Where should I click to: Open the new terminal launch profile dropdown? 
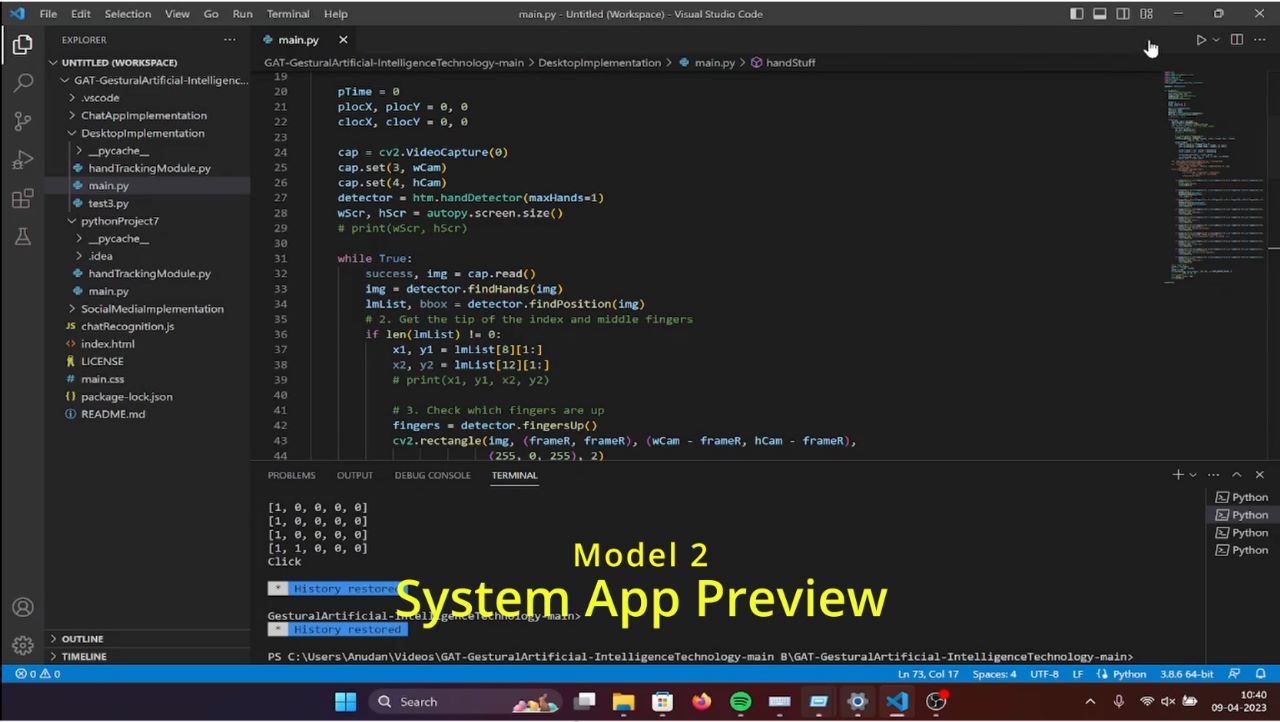1192,475
